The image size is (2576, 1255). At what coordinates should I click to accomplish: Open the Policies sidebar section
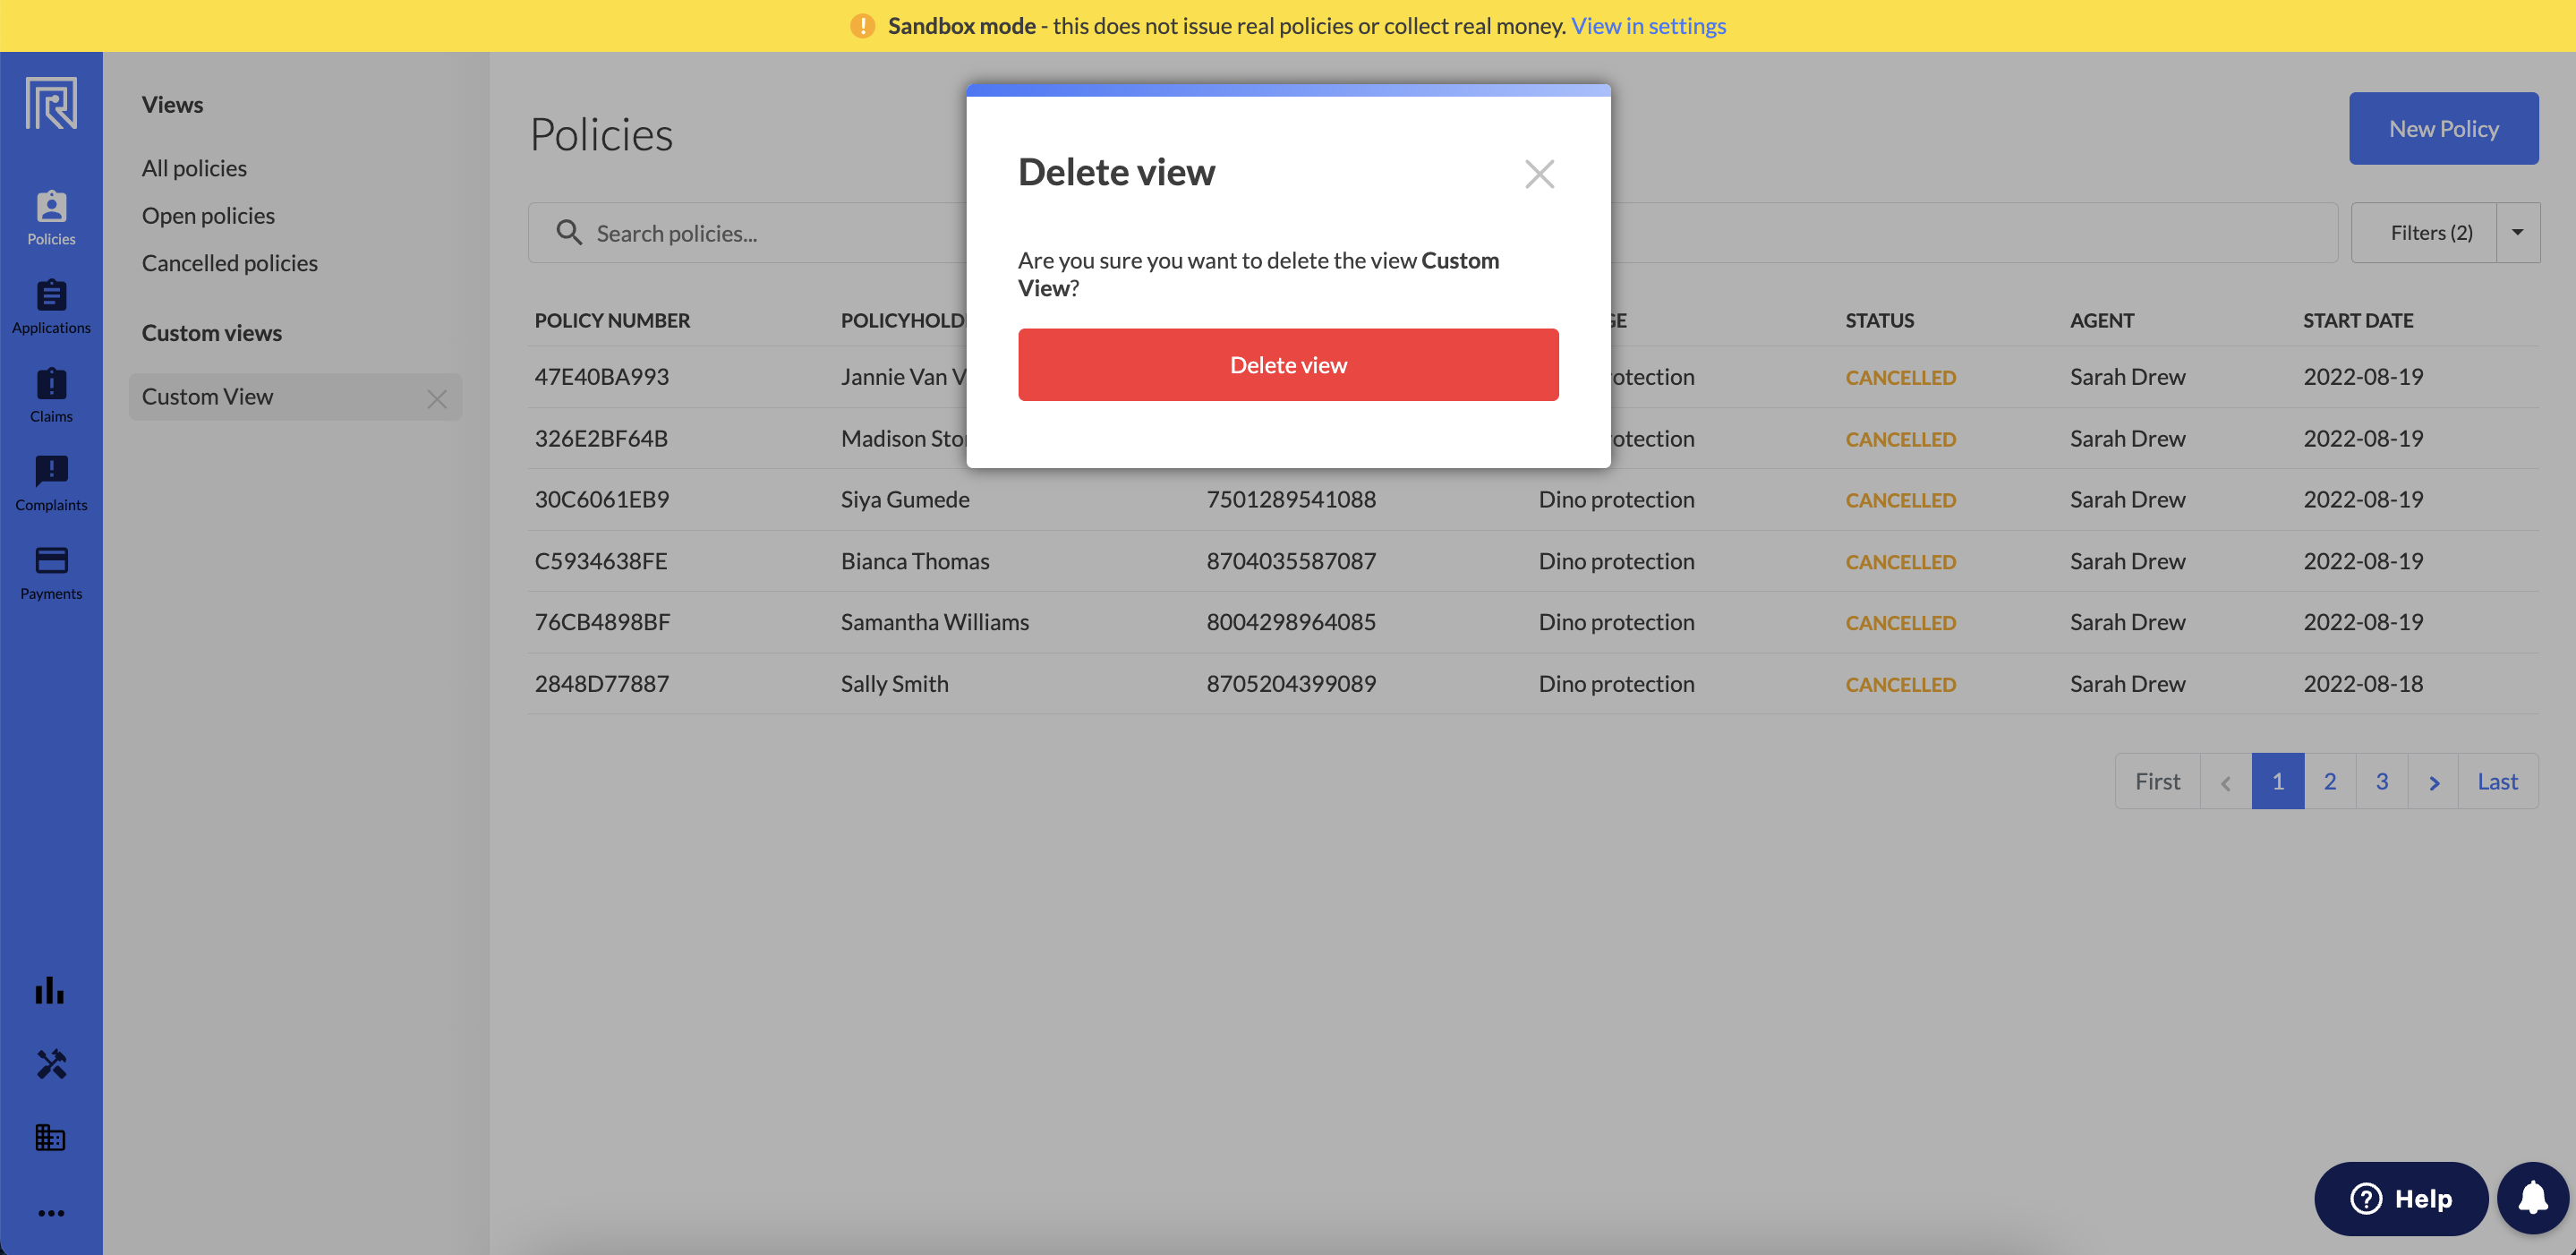tap(51, 218)
